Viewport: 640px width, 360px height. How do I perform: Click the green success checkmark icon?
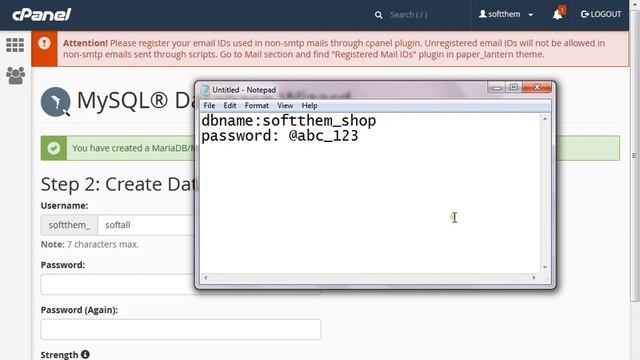coord(53,148)
